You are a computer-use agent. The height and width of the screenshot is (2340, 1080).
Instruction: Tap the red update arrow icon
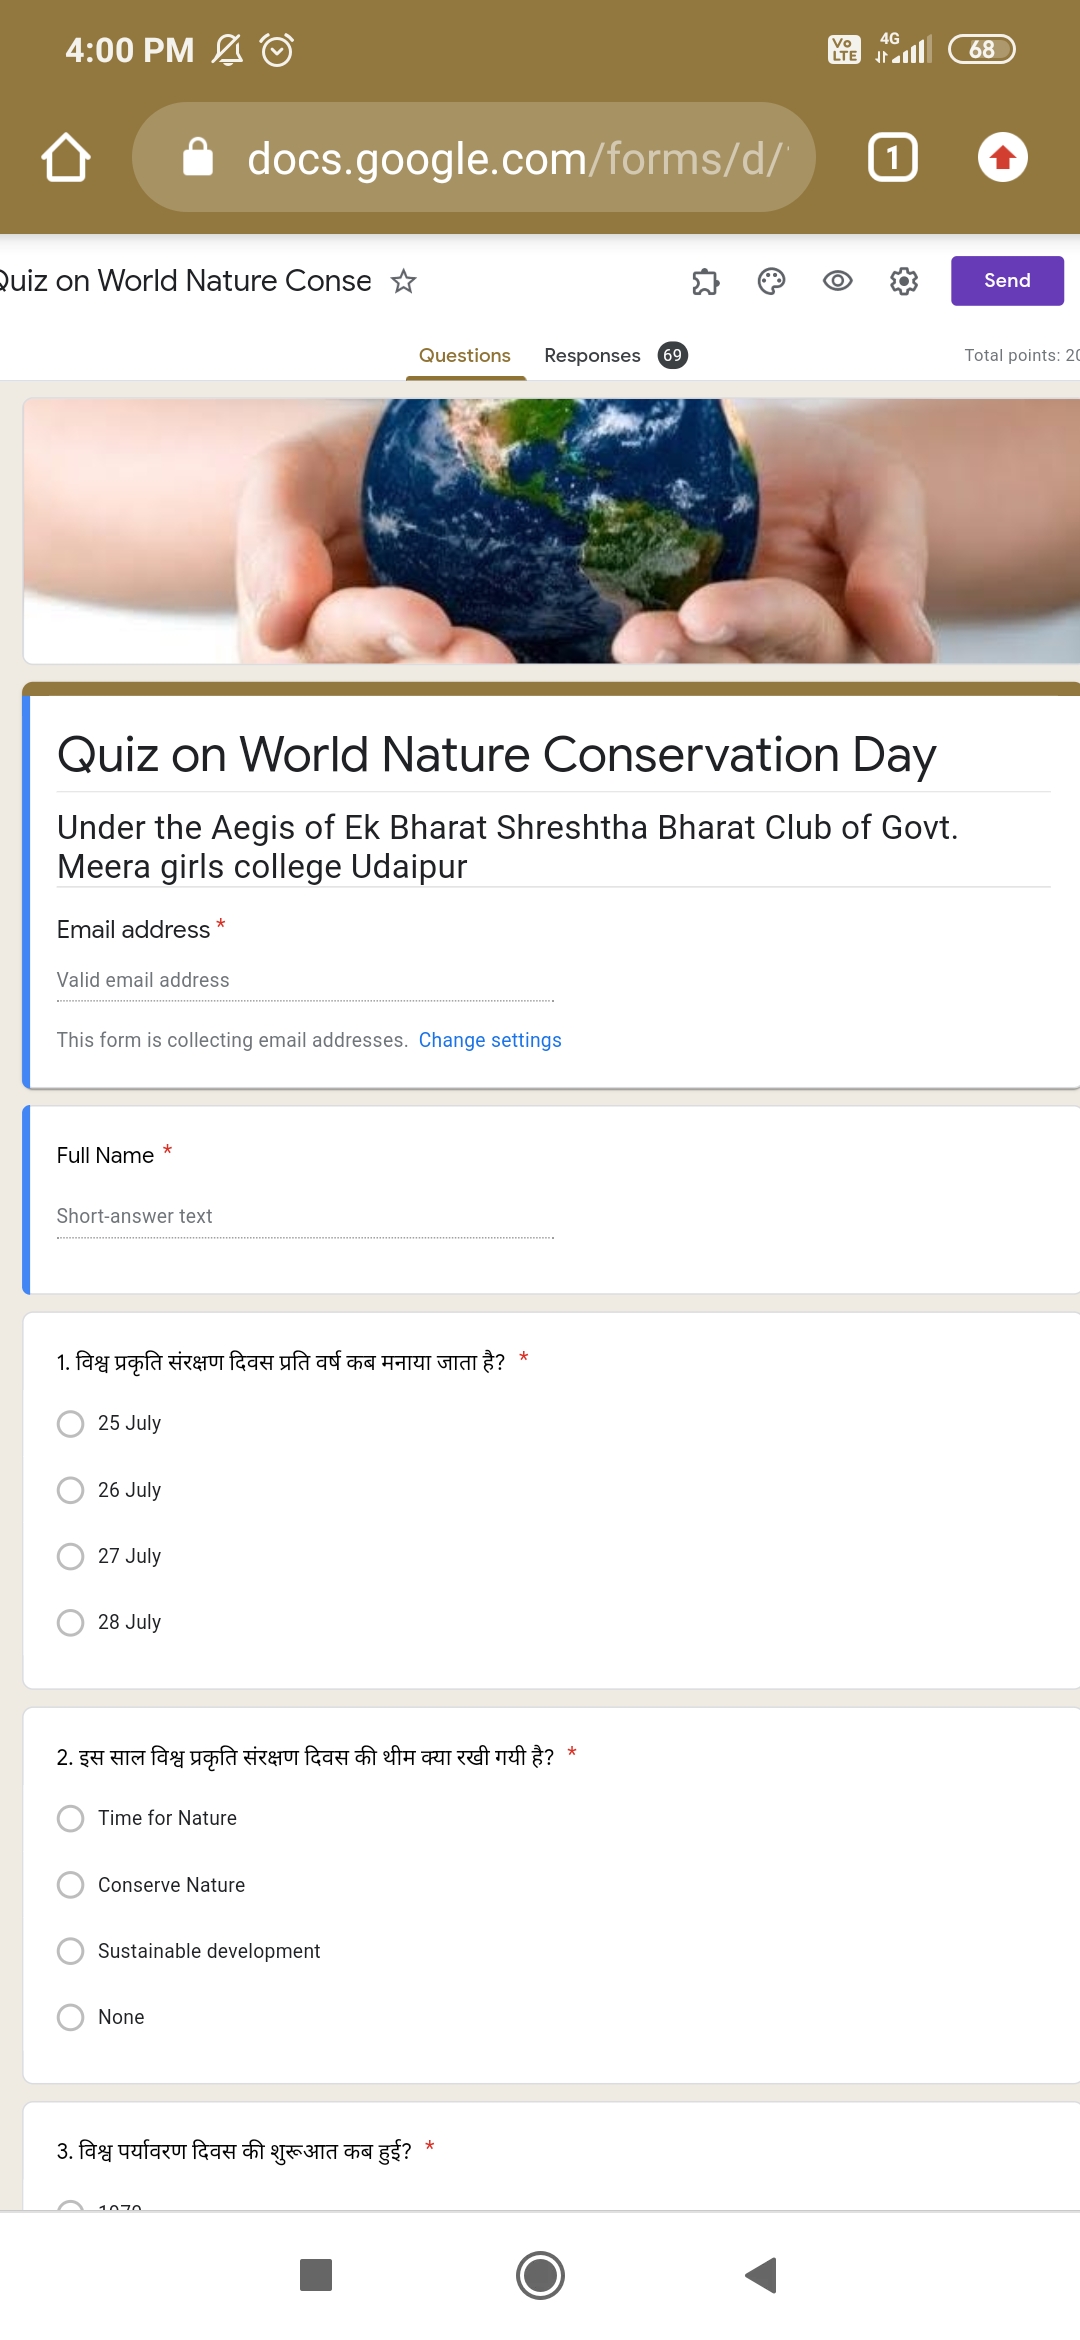point(1002,157)
